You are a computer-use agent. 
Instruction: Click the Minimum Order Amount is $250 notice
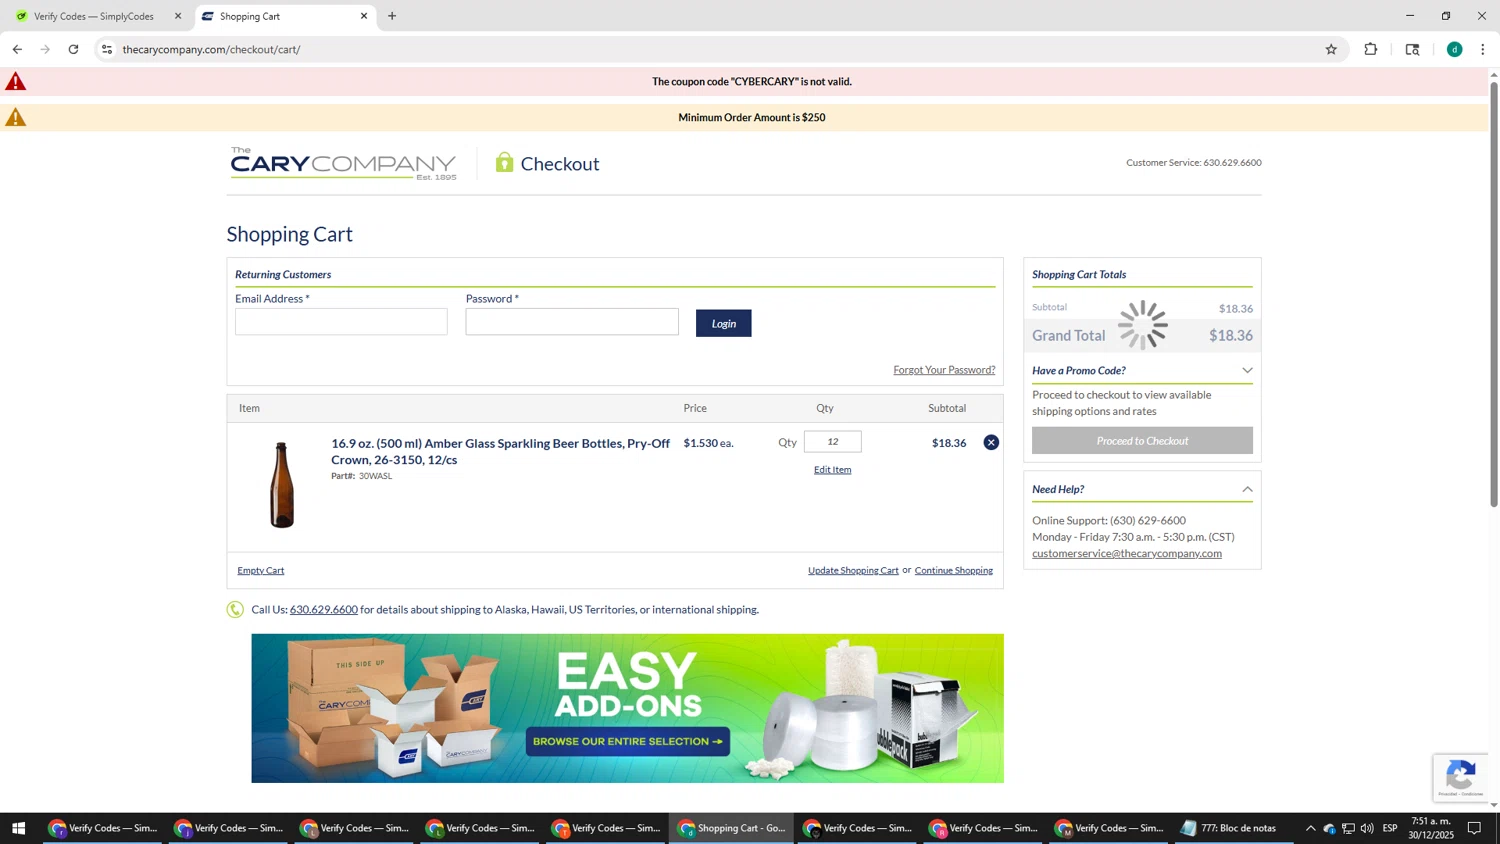pyautogui.click(x=752, y=118)
